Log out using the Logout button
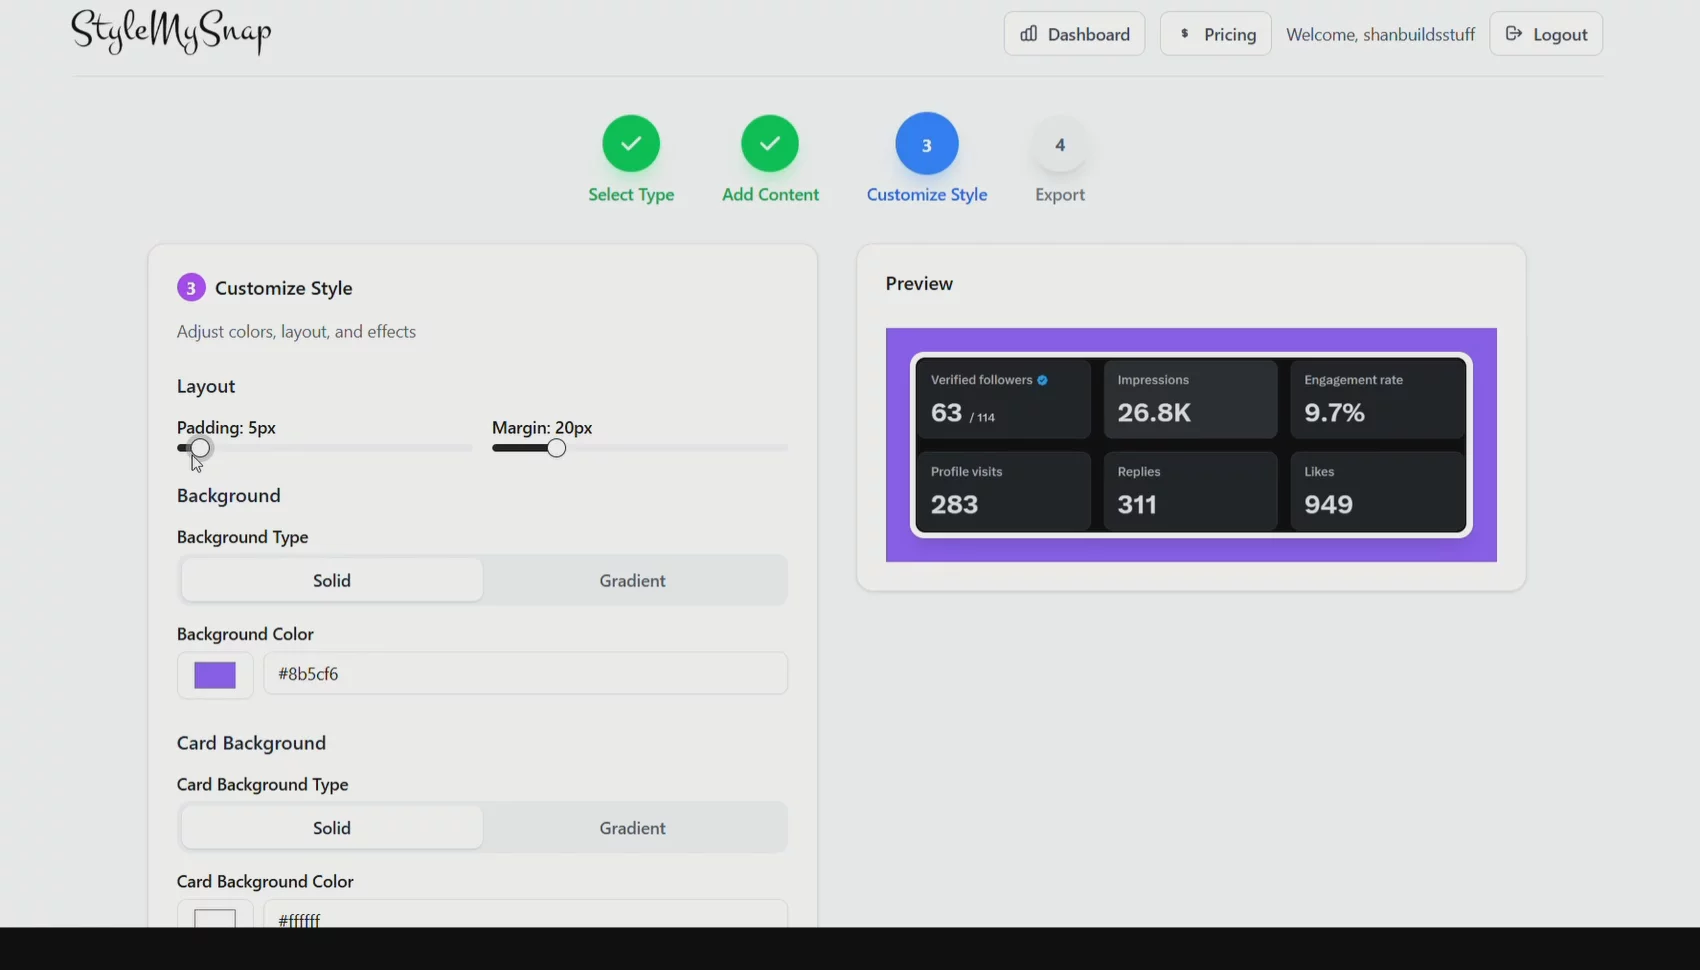This screenshot has width=1700, height=970. click(1545, 34)
